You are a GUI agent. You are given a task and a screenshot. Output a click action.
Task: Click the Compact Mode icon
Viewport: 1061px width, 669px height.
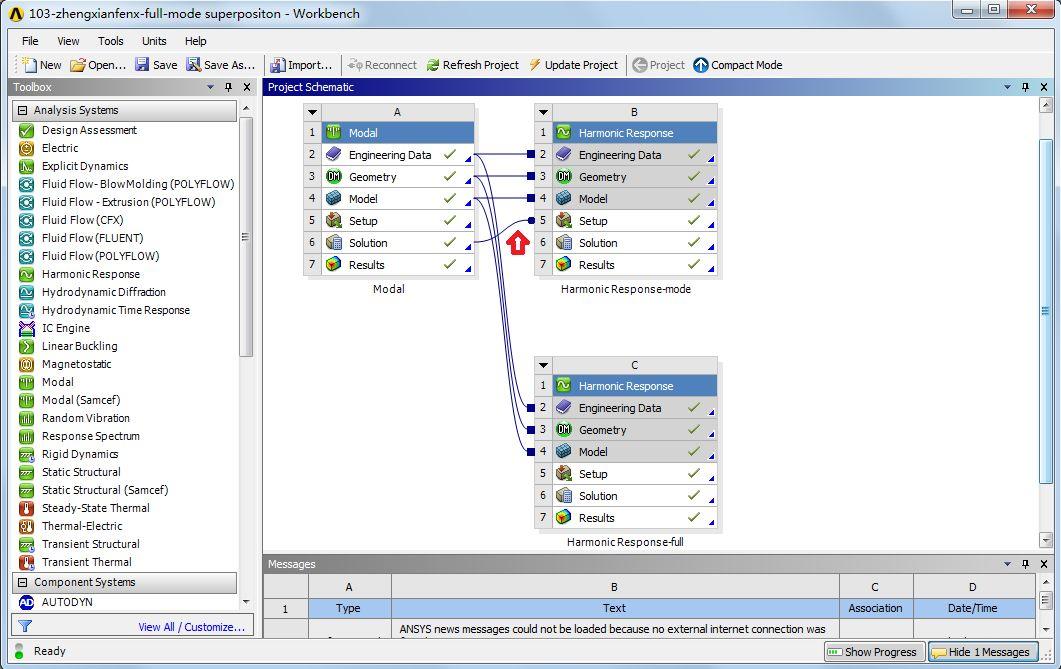point(700,65)
